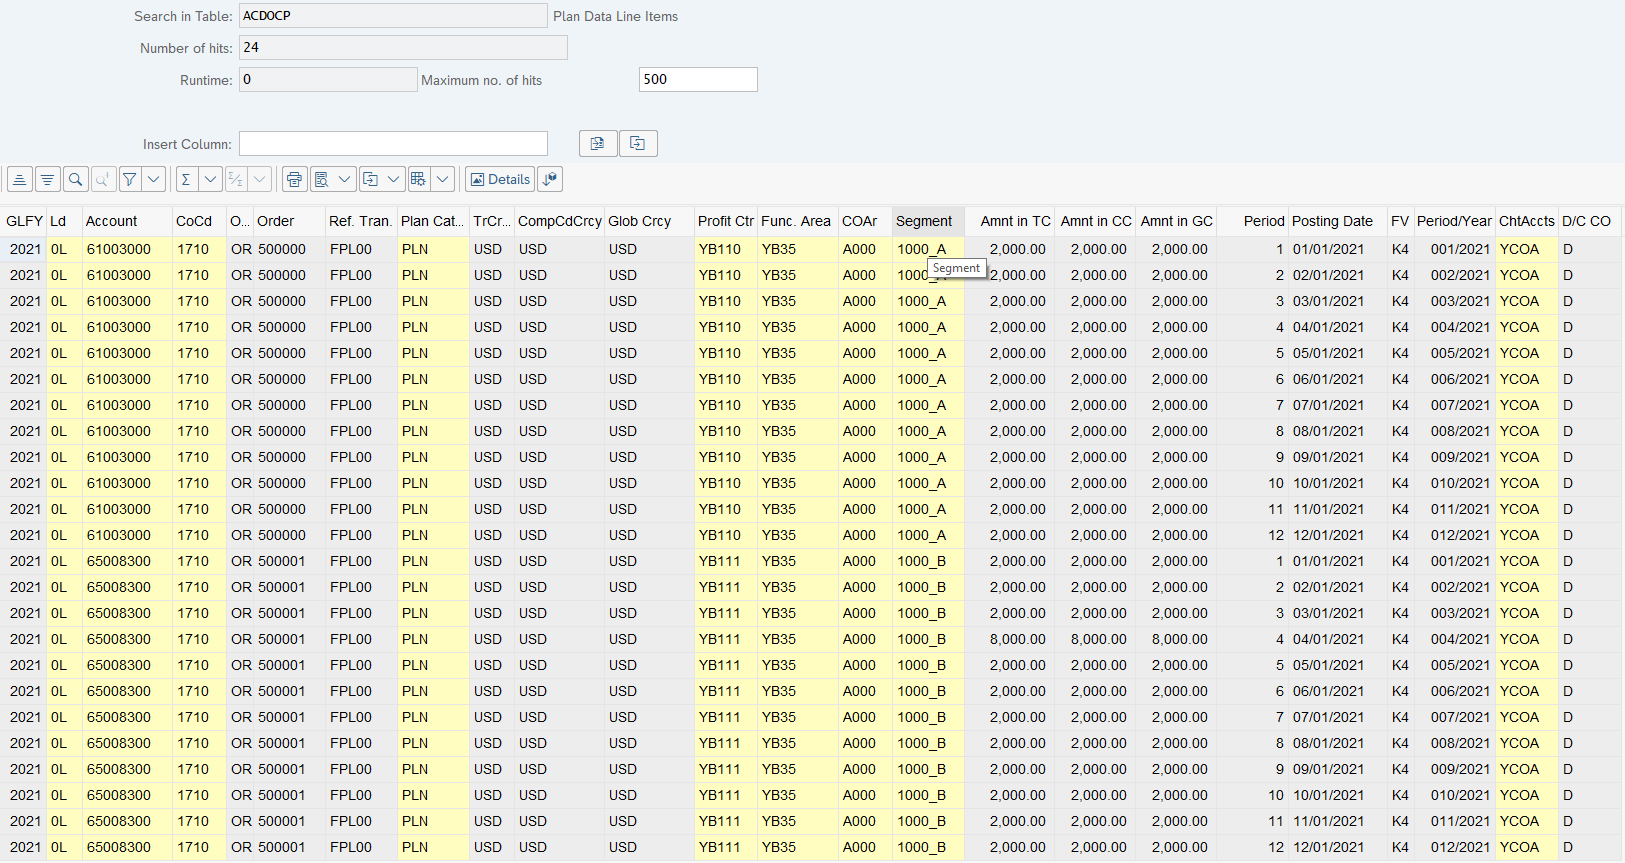
Task: Open the Total dropdown arrow
Action: coord(210,179)
